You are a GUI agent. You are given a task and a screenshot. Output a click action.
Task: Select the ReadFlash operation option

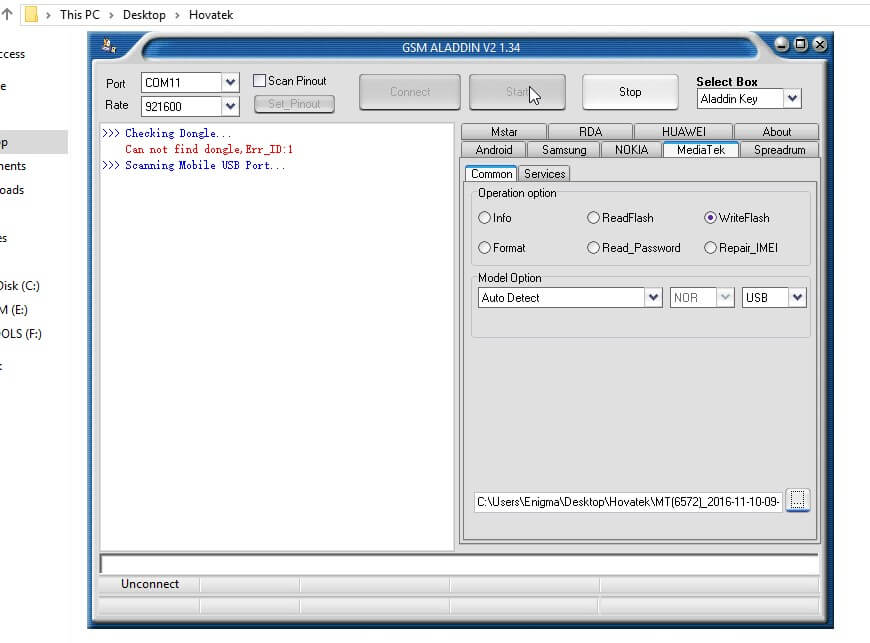click(594, 218)
